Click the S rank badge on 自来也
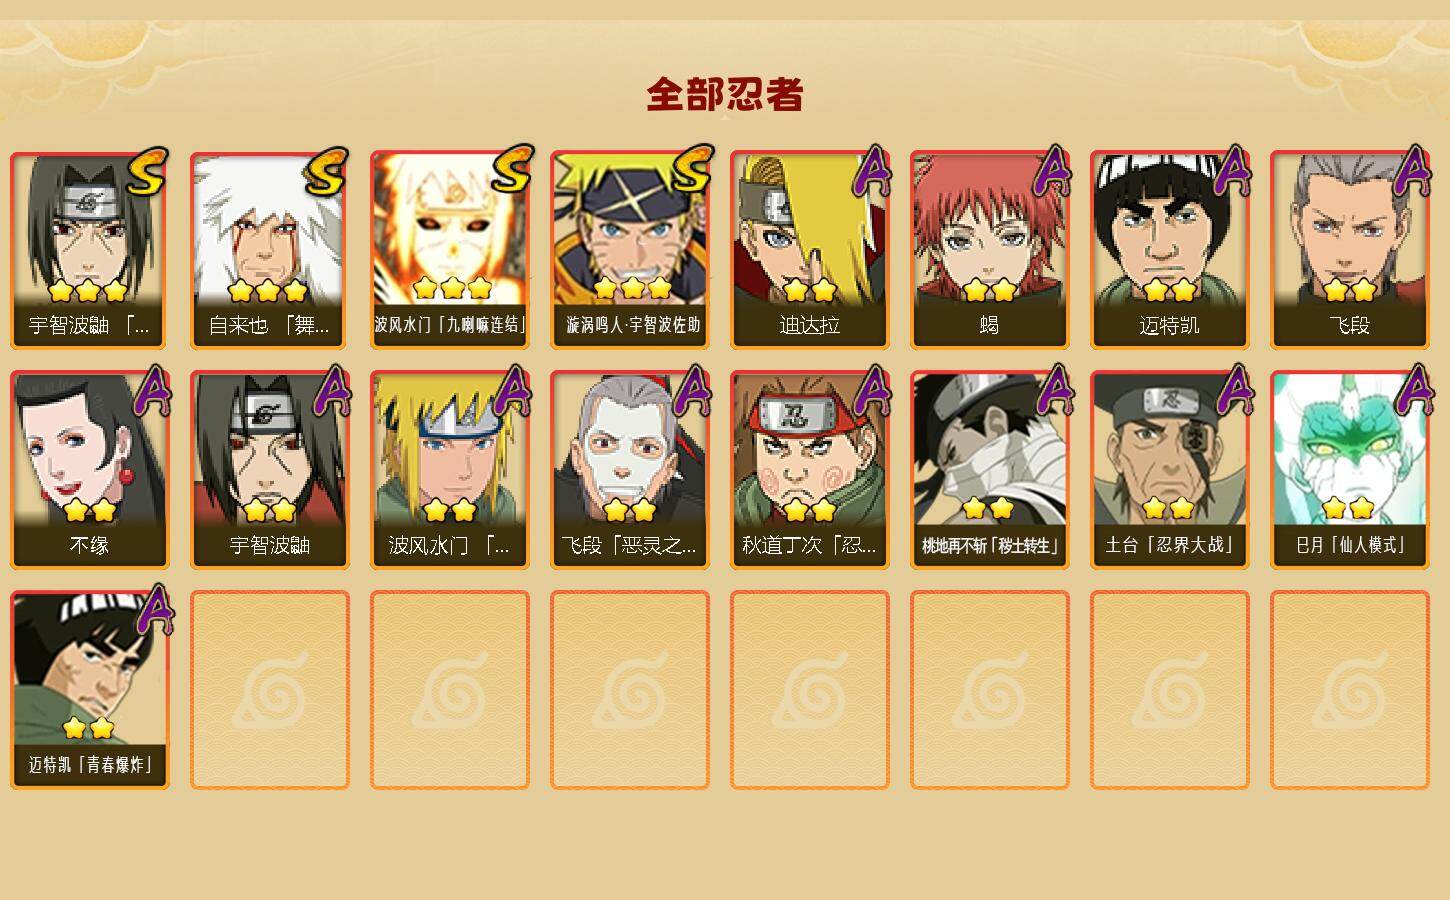Viewport: 1450px width, 900px height. tap(327, 172)
